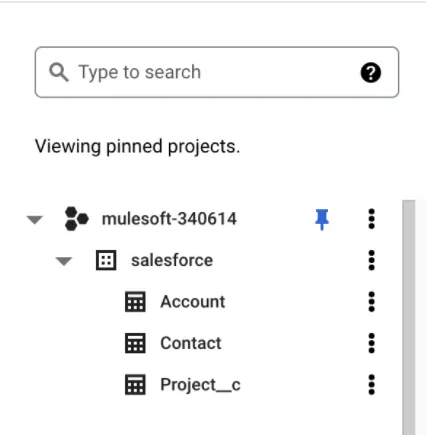Image resolution: width=426 pixels, height=435 pixels.
Task: Click the Project__c table icon
Action: coord(135,385)
